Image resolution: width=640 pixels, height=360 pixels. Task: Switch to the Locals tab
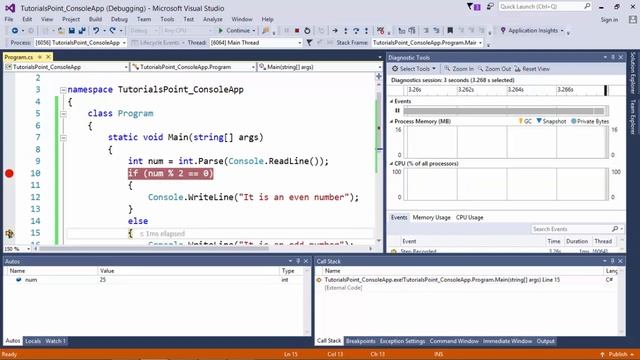(x=33, y=341)
